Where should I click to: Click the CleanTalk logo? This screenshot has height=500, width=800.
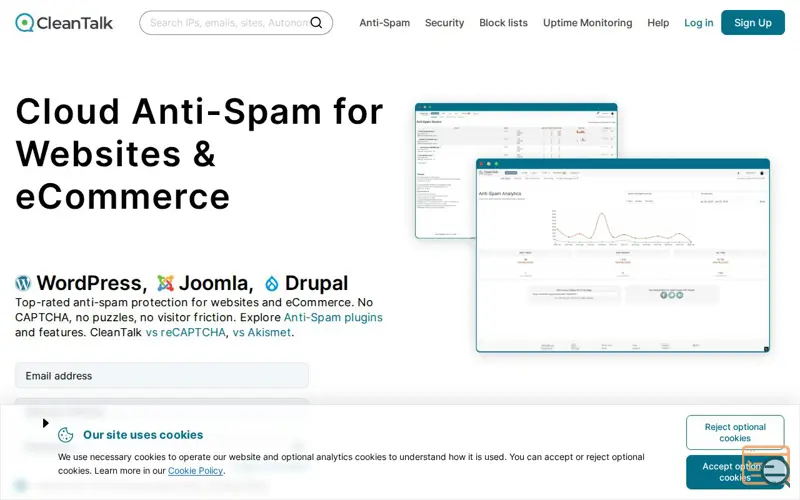64,22
